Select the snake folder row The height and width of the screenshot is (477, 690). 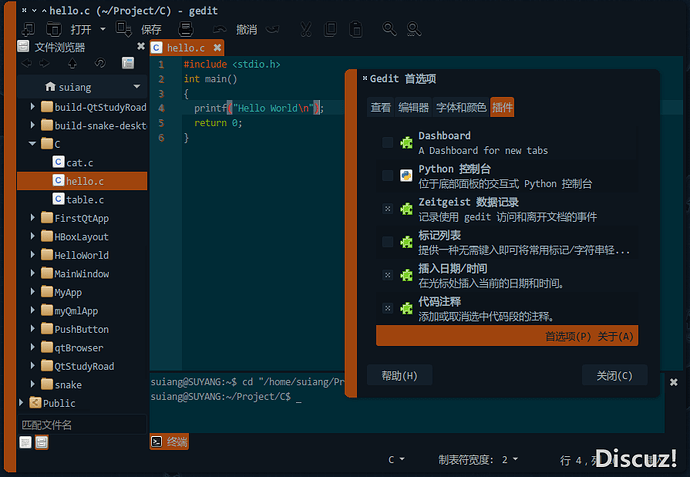pos(82,384)
